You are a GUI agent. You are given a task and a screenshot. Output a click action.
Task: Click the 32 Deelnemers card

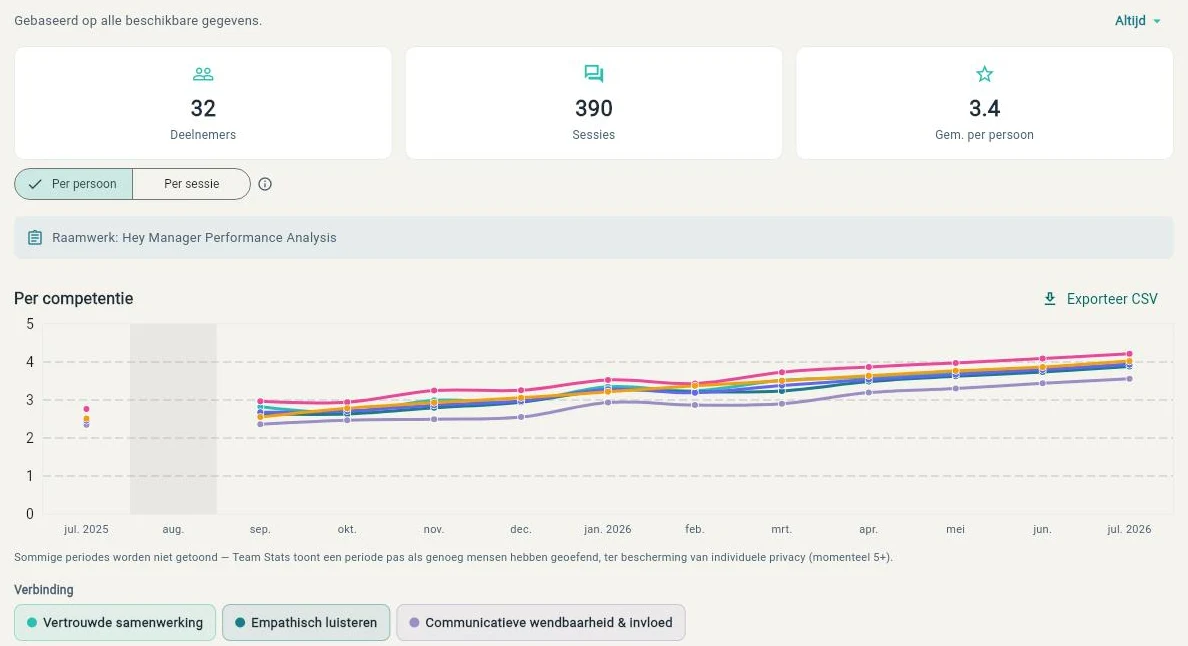tap(203, 103)
